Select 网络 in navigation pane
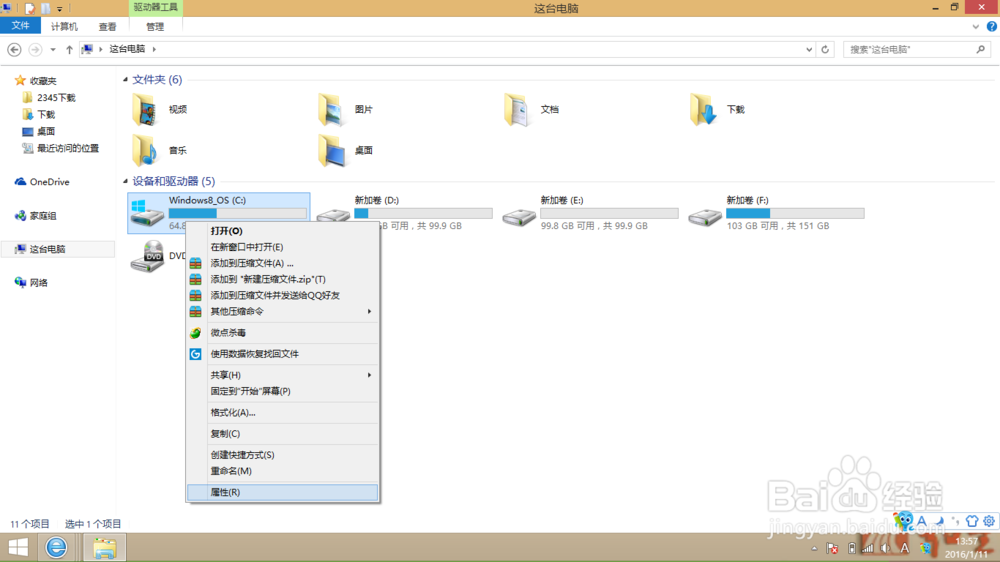This screenshot has width=1000, height=562. pyautogui.click(x=38, y=283)
